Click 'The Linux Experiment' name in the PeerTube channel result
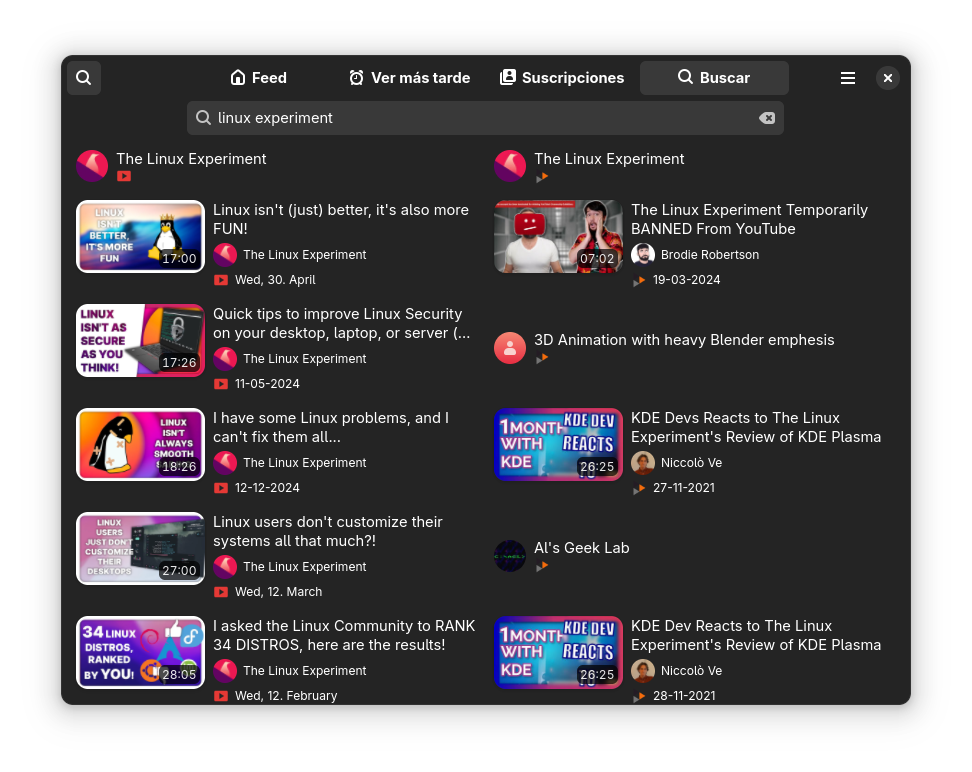Image resolution: width=972 pixels, height=772 pixels. point(609,159)
